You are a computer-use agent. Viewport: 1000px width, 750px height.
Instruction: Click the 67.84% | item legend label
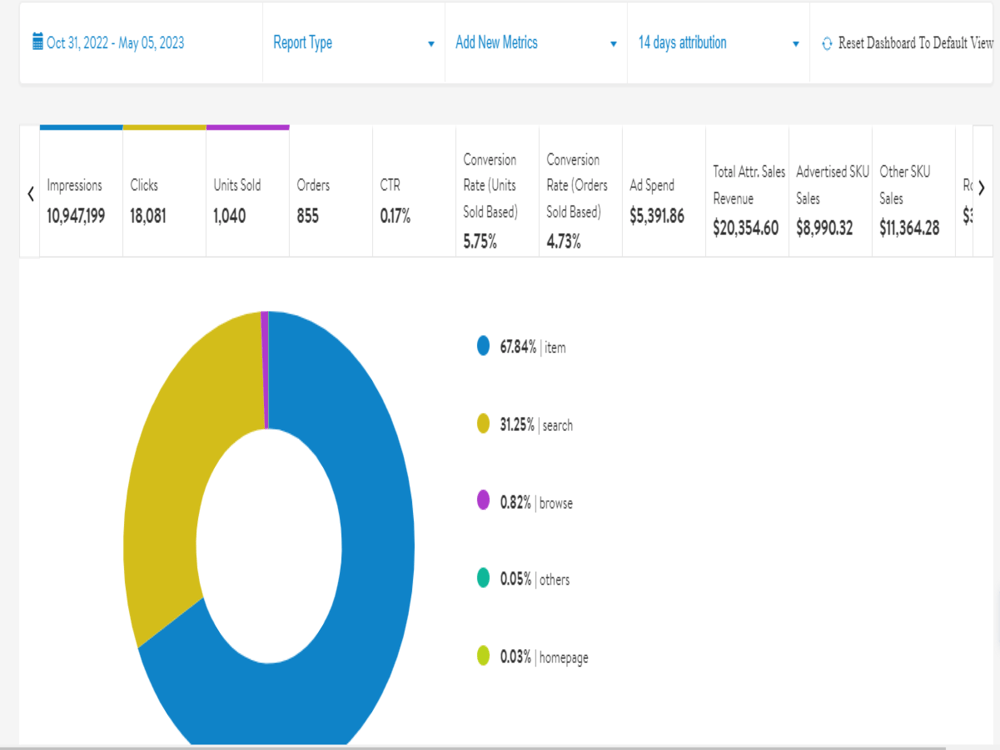(x=533, y=347)
